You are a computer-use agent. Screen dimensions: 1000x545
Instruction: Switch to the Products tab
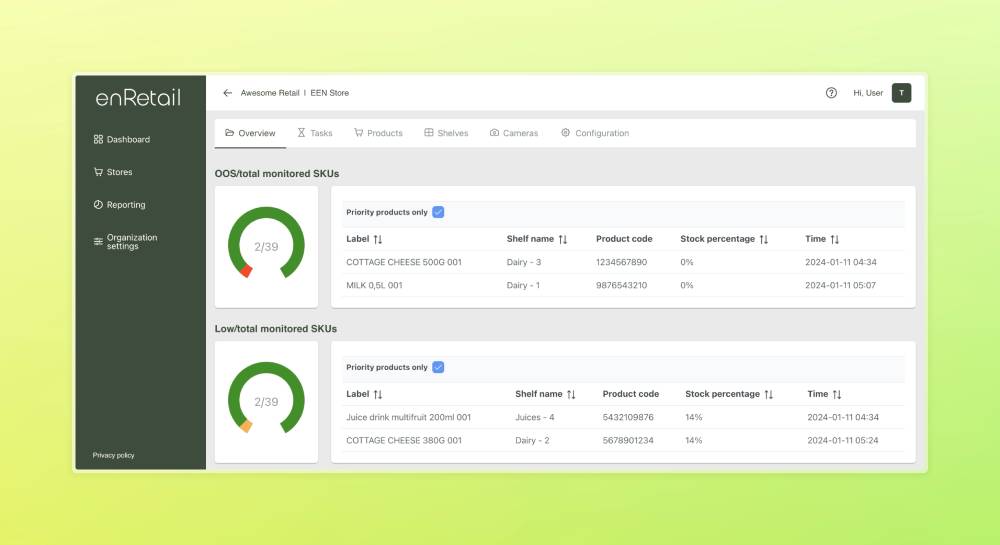click(378, 133)
